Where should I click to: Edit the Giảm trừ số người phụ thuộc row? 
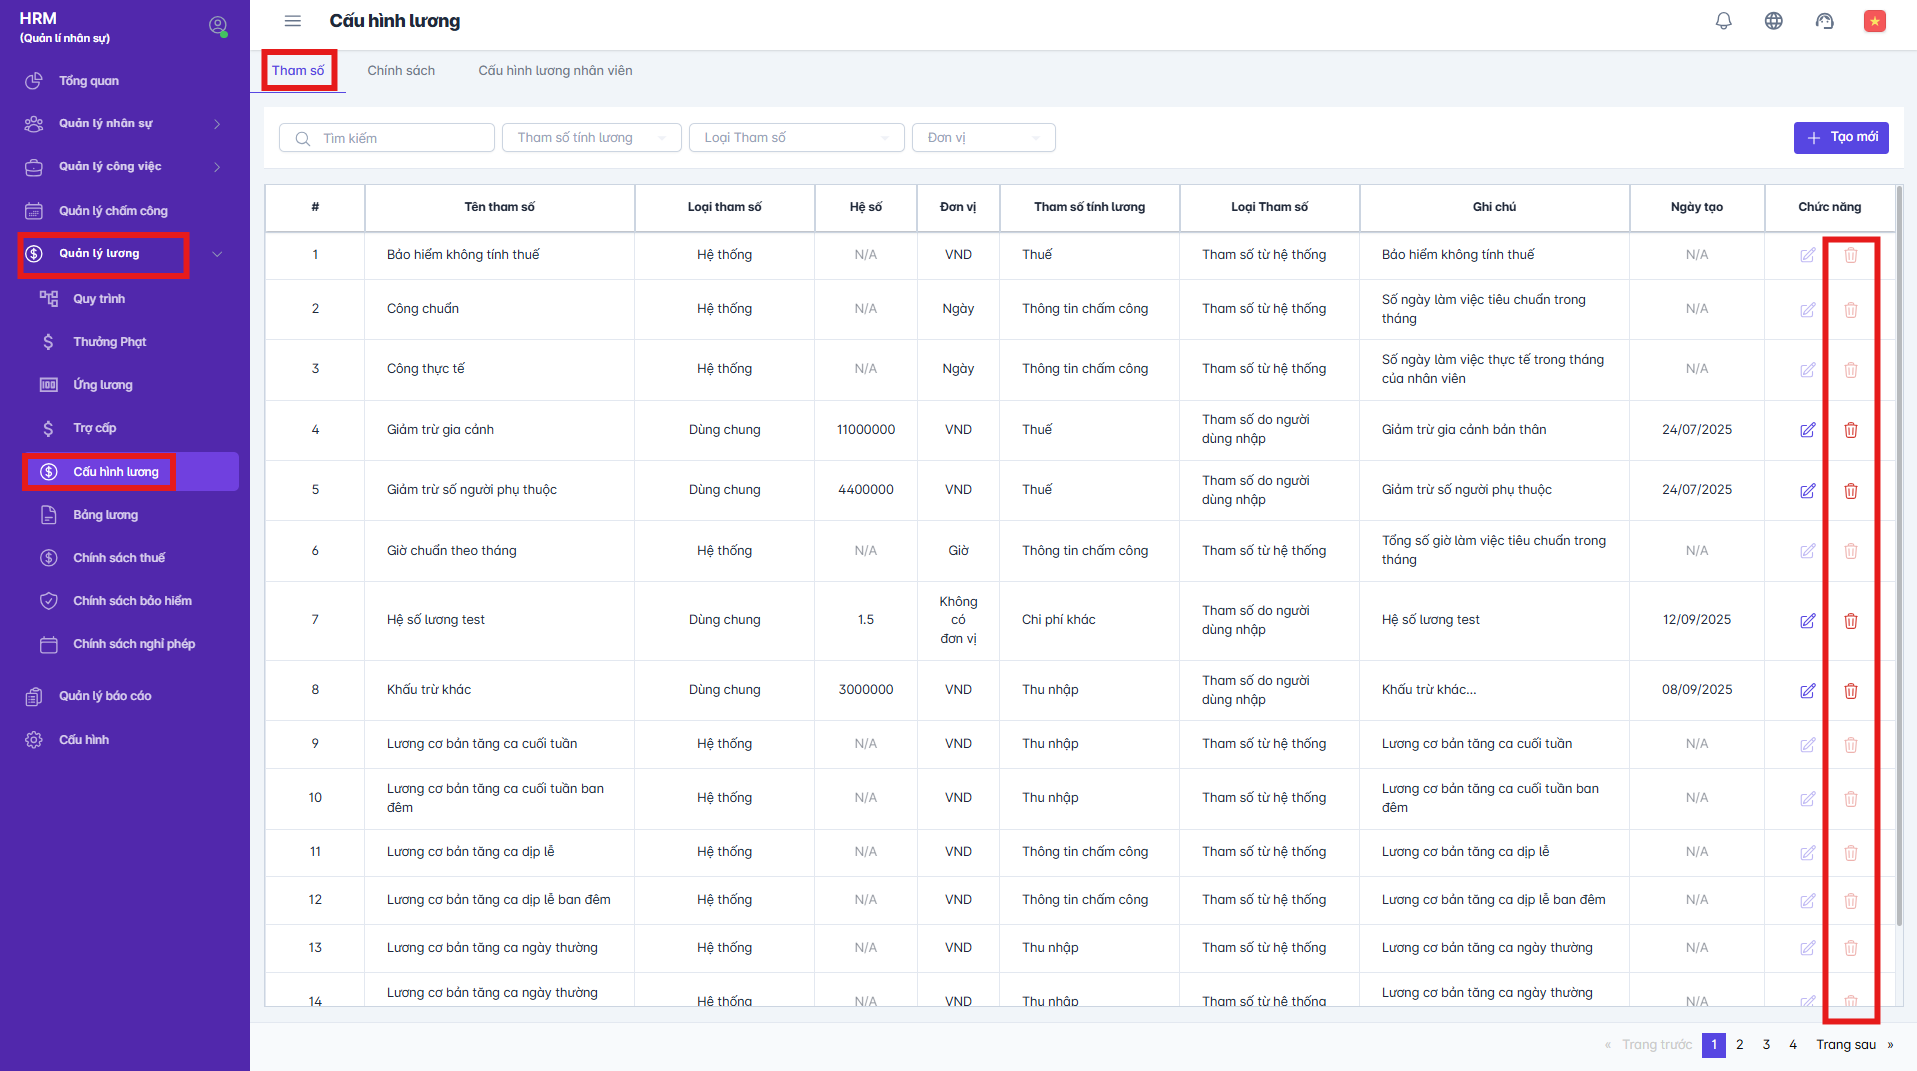pos(1807,491)
